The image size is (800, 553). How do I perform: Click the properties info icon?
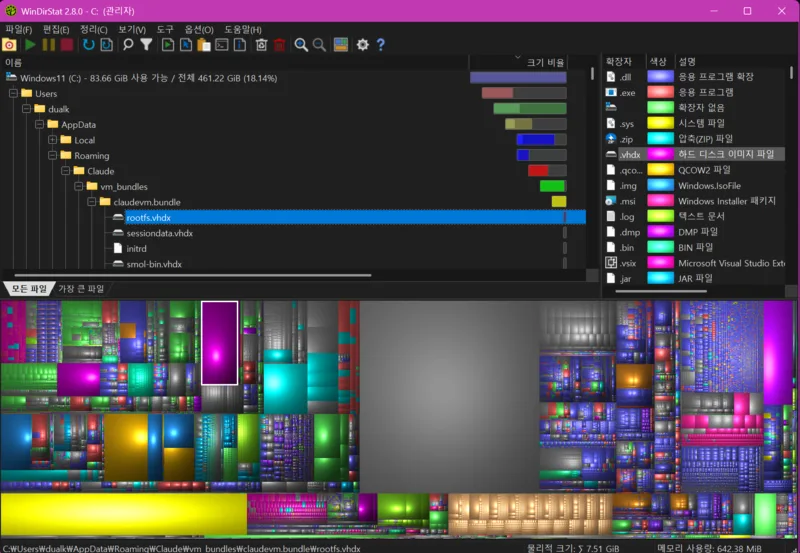click(x=240, y=45)
